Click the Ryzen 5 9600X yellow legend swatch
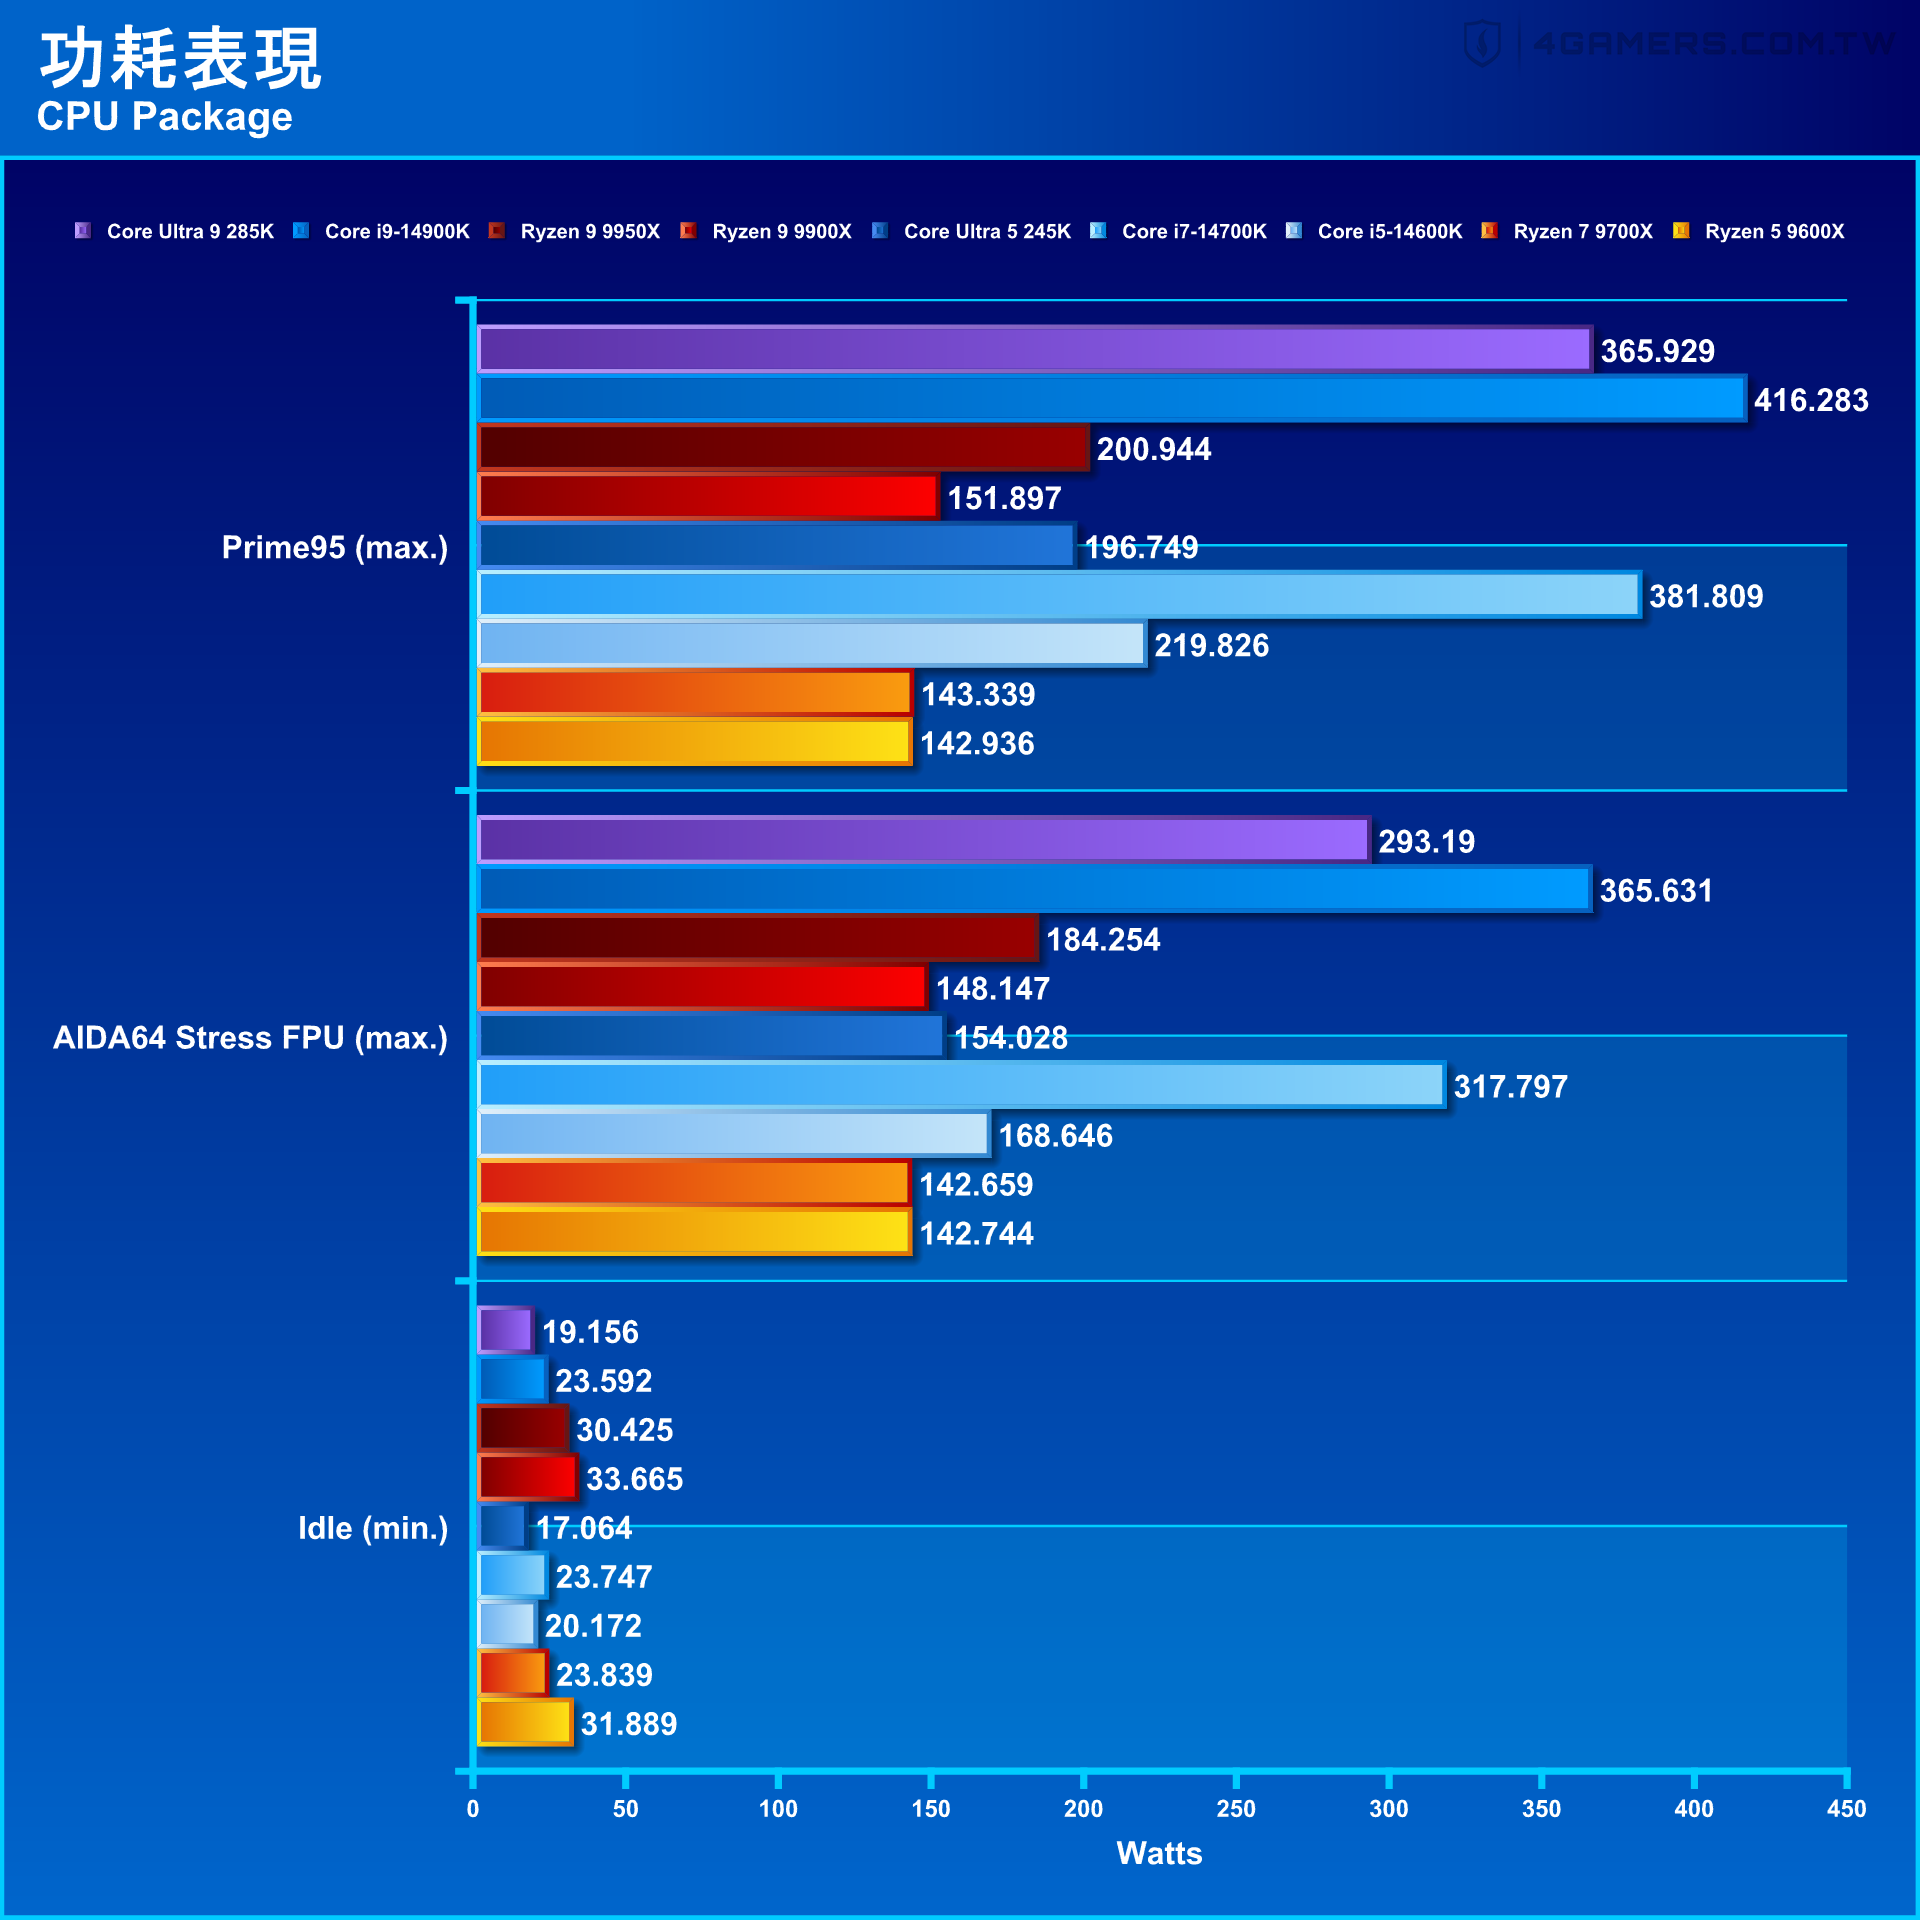Image resolution: width=1920 pixels, height=1920 pixels. point(1681,230)
